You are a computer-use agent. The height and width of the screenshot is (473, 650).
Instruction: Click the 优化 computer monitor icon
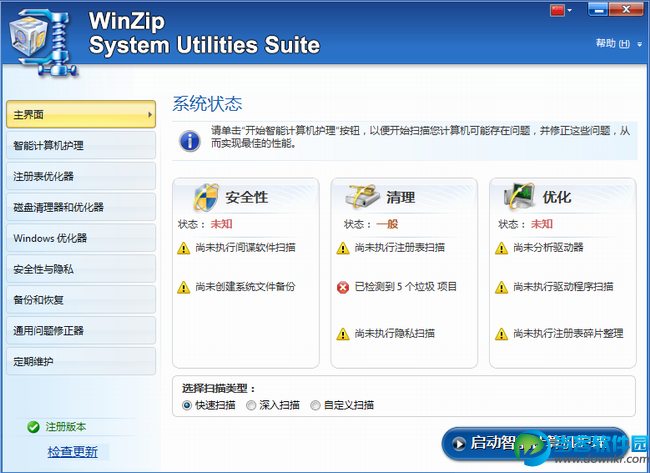519,196
